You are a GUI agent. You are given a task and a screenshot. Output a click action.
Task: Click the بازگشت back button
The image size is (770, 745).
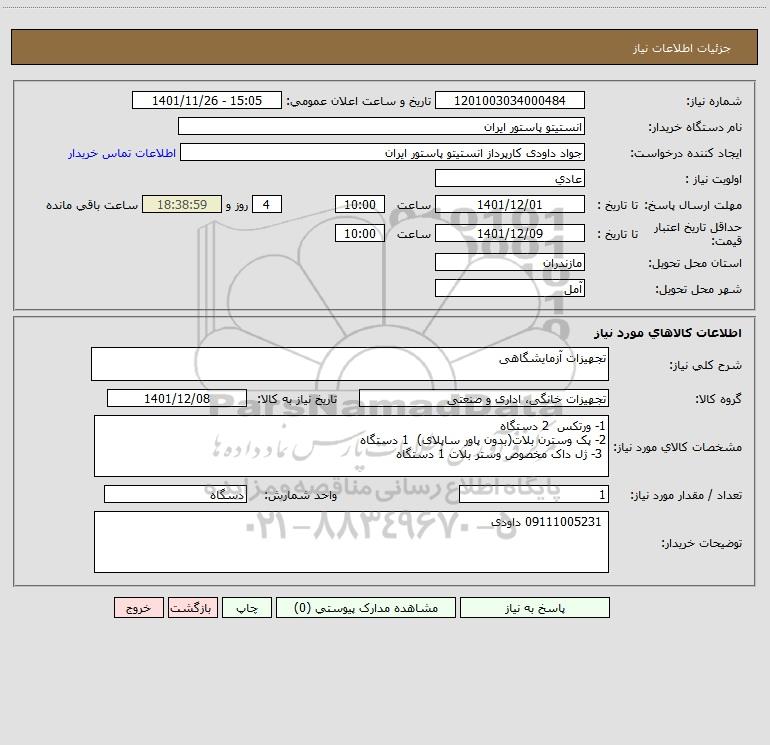point(192,607)
